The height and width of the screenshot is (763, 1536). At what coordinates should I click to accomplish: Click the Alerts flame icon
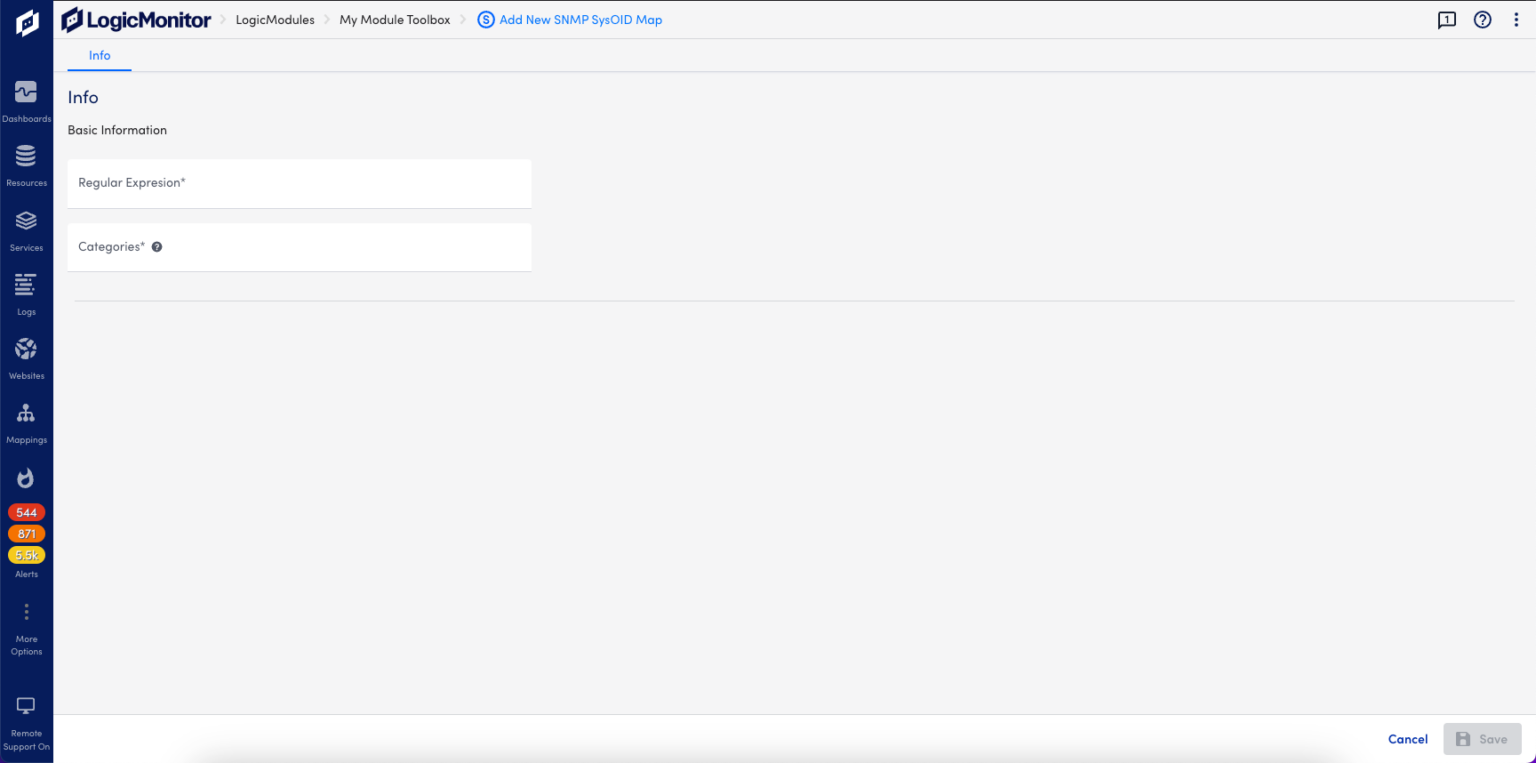click(x=26, y=478)
